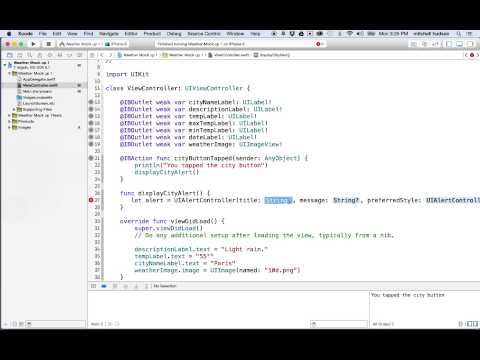This screenshot has width=480, height=360.
Task: Select ViewController.swift in the navigator
Action: click(37, 85)
